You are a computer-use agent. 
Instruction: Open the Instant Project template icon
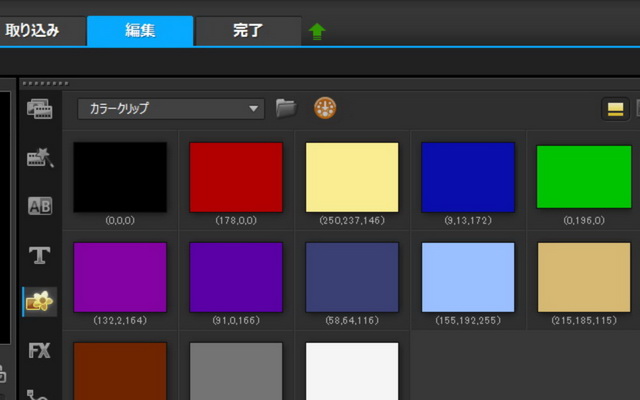[39, 156]
